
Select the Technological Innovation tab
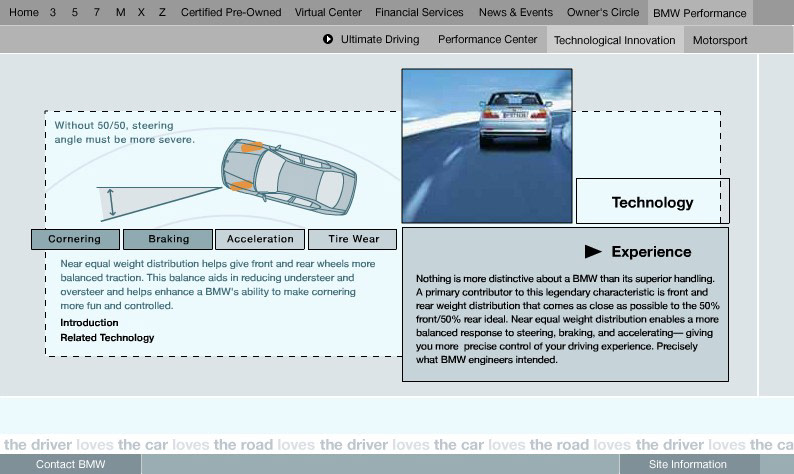pyautogui.click(x=615, y=40)
